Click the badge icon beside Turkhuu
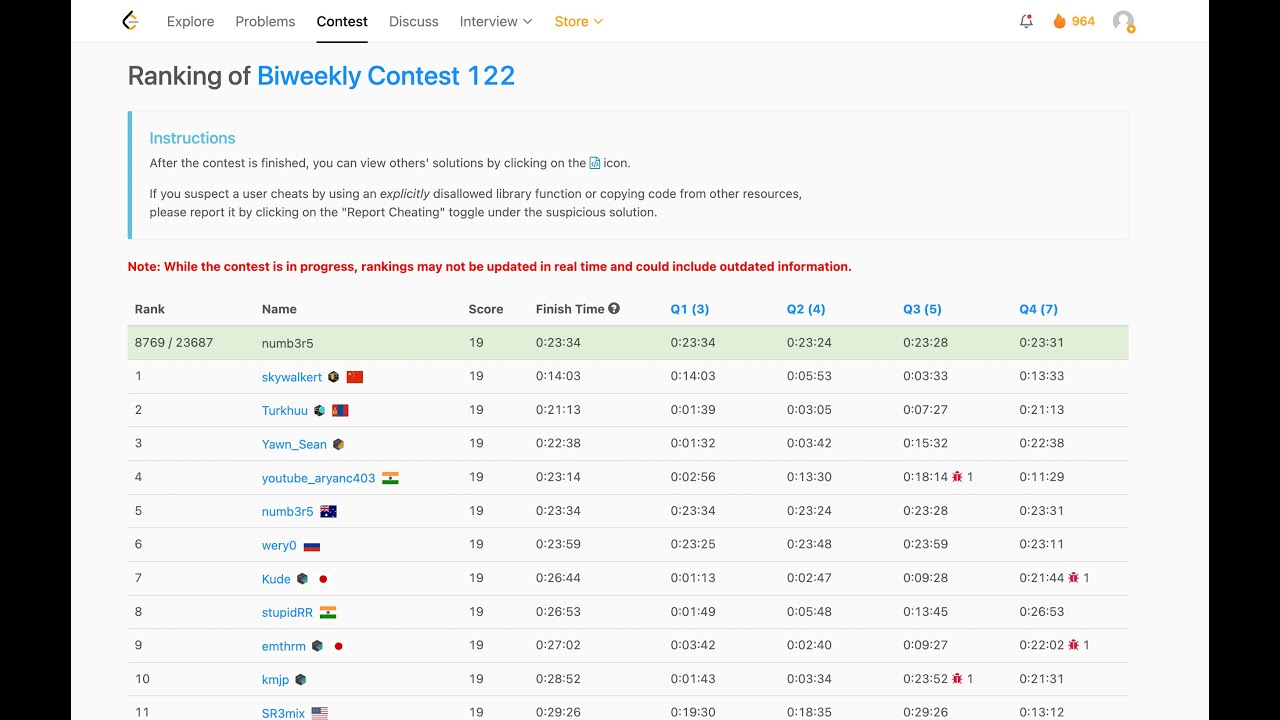 (320, 411)
